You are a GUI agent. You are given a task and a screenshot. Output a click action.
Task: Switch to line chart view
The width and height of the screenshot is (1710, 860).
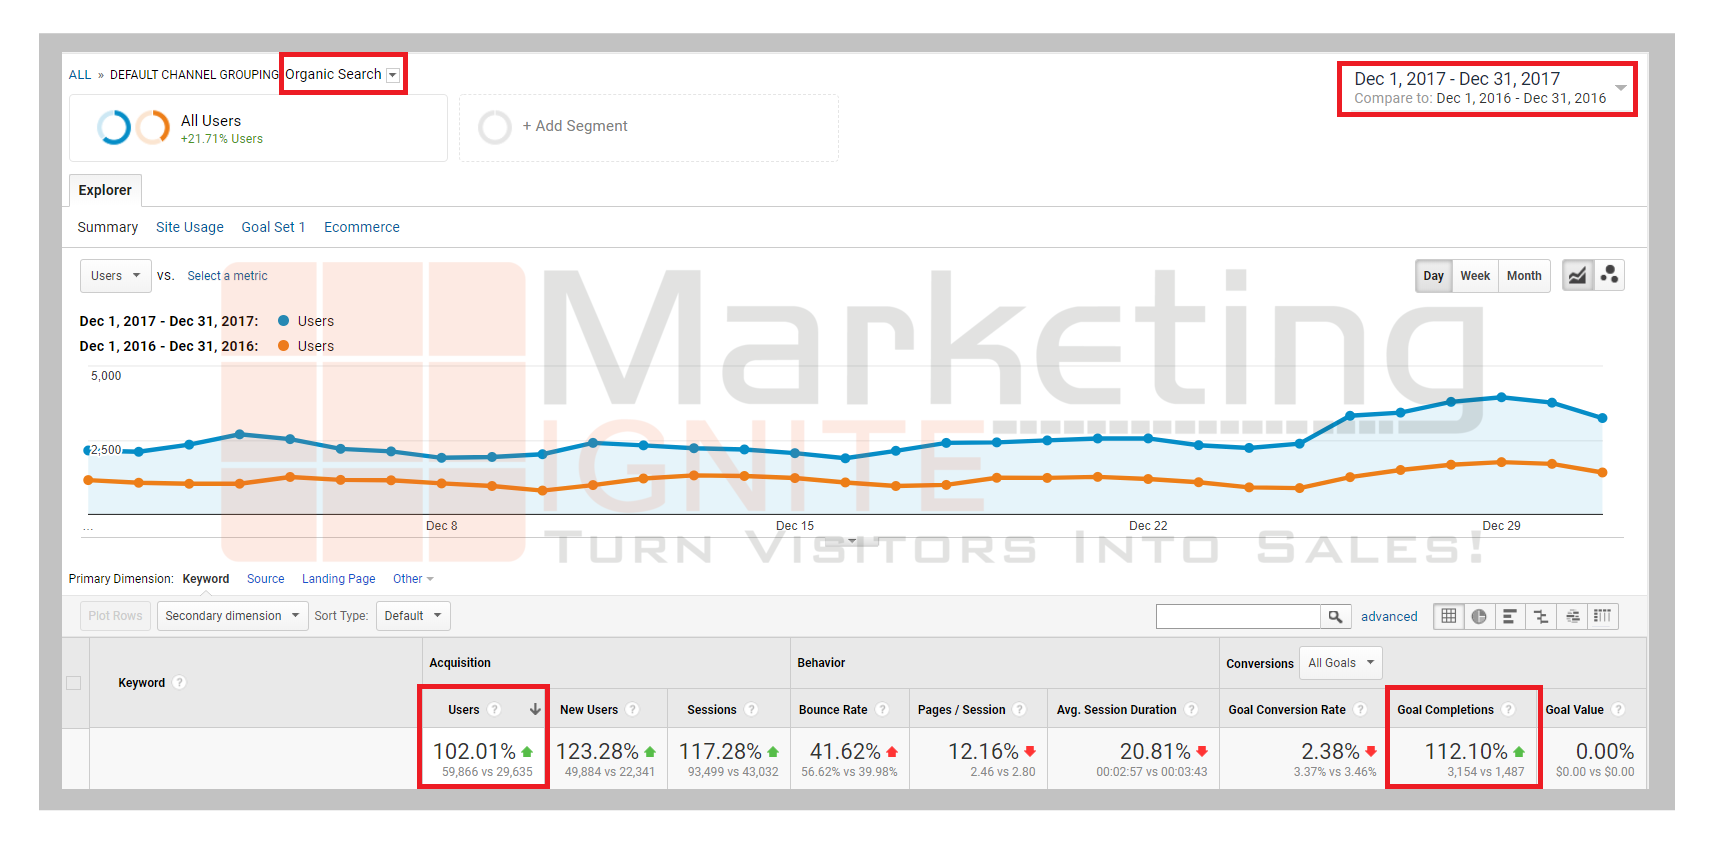[1577, 276]
